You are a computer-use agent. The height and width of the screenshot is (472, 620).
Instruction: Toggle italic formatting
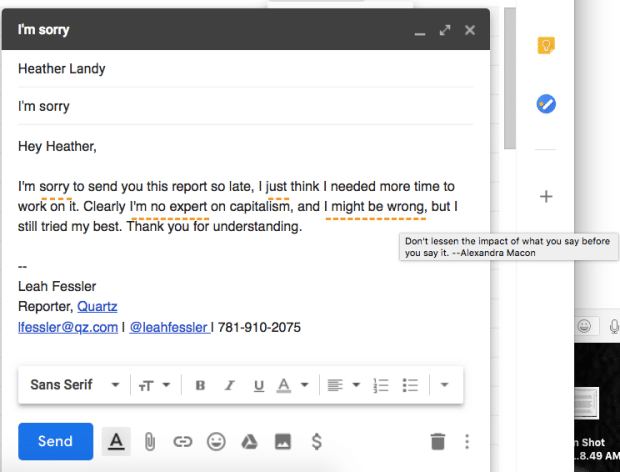[x=229, y=385]
